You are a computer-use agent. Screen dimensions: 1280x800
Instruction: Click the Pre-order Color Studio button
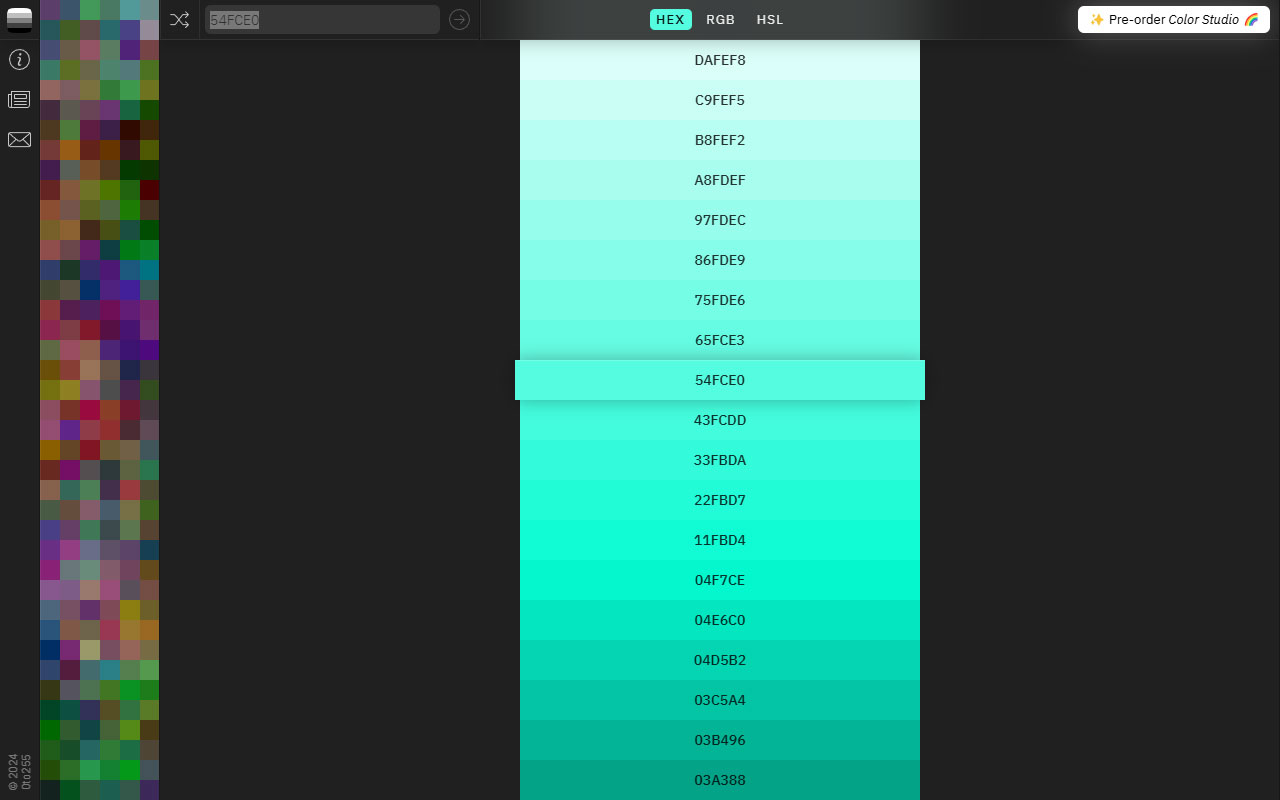point(1173,19)
